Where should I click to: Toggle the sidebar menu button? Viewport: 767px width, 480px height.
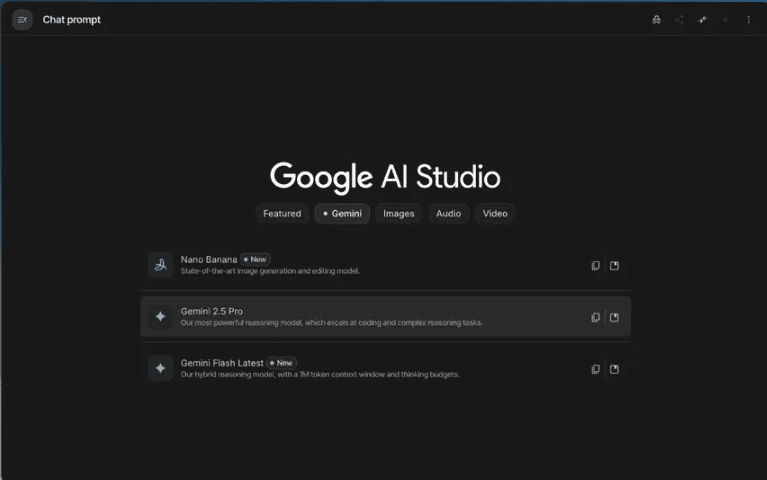click(x=22, y=20)
